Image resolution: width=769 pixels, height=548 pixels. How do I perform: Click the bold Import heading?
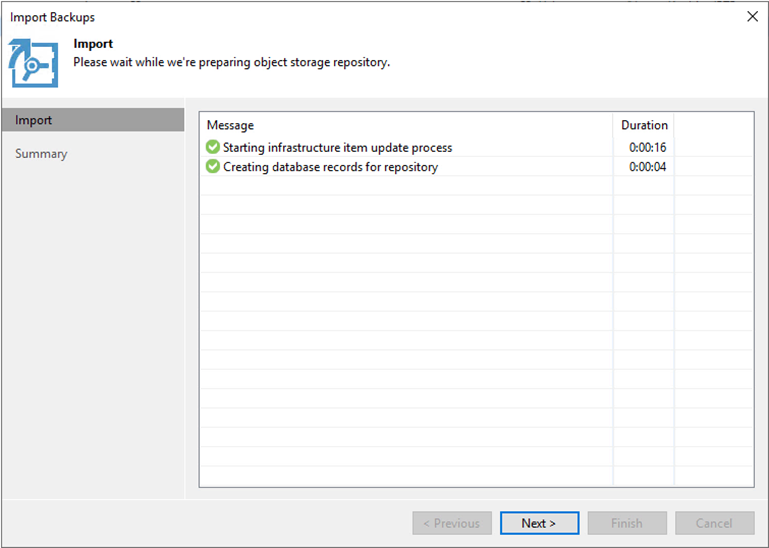(x=93, y=44)
